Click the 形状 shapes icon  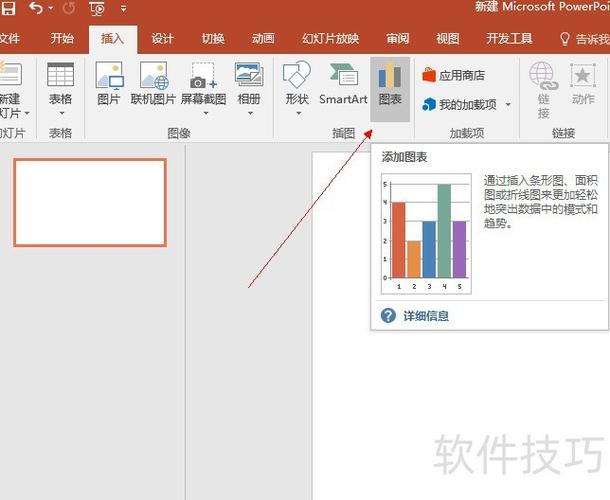click(x=297, y=75)
